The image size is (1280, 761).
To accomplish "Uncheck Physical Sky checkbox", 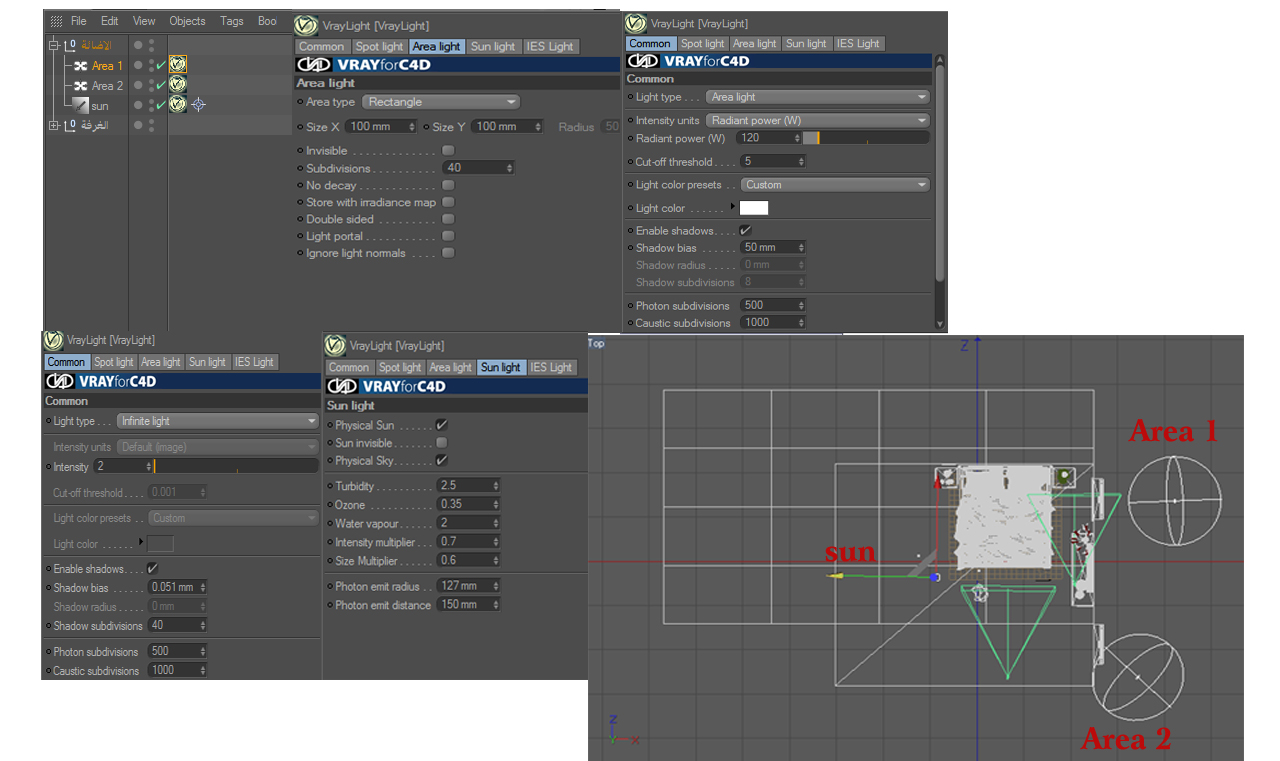I will 442,461.
